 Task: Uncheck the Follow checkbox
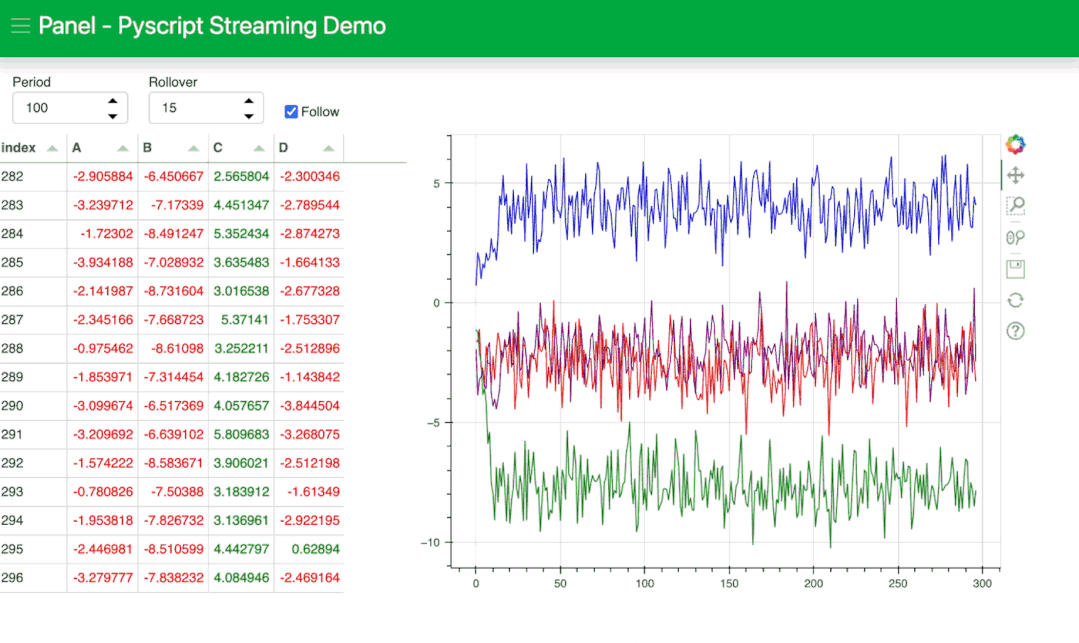291,112
